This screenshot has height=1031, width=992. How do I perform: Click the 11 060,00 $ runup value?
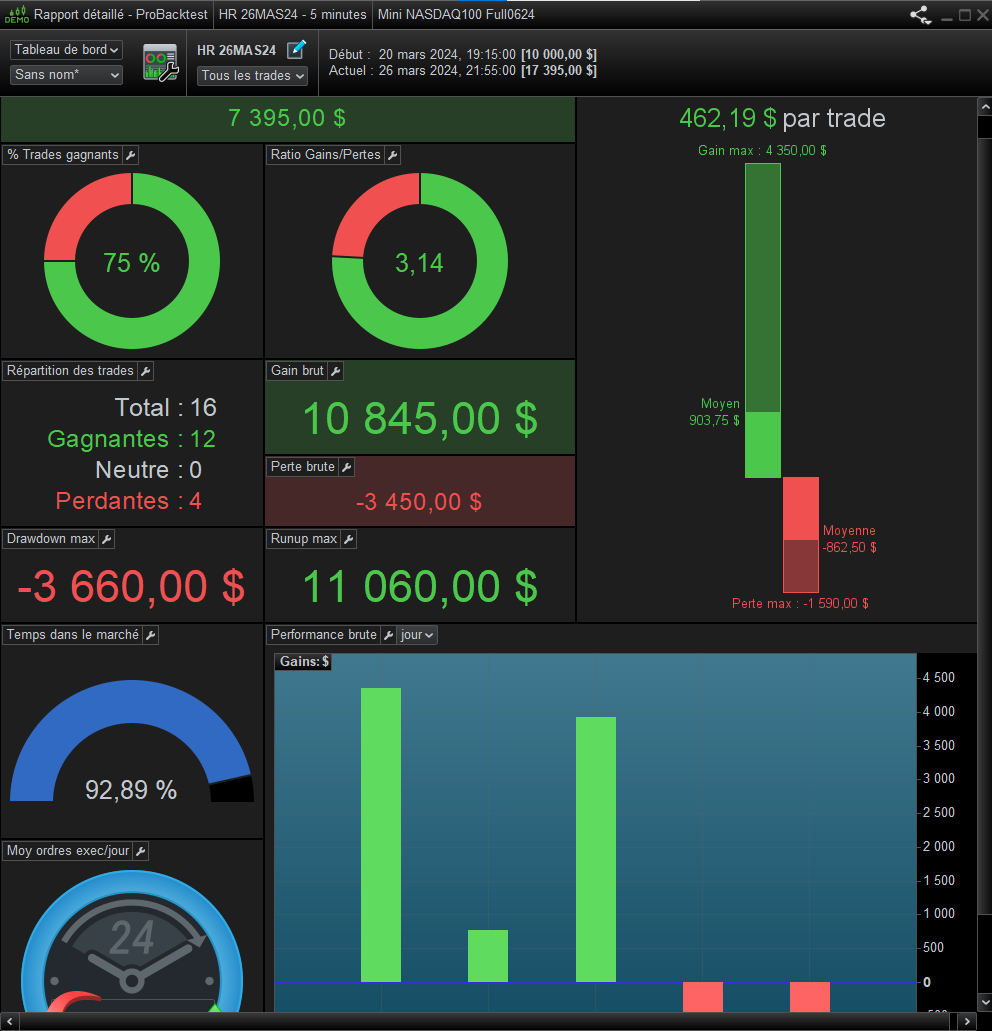click(420, 587)
